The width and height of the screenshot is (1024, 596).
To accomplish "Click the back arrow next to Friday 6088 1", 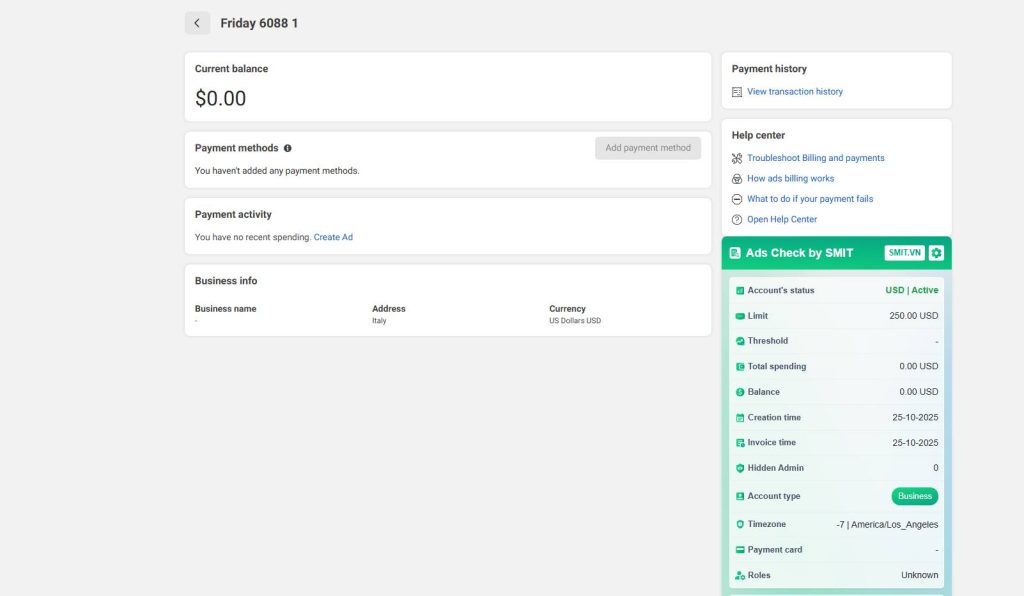I will point(197,23).
